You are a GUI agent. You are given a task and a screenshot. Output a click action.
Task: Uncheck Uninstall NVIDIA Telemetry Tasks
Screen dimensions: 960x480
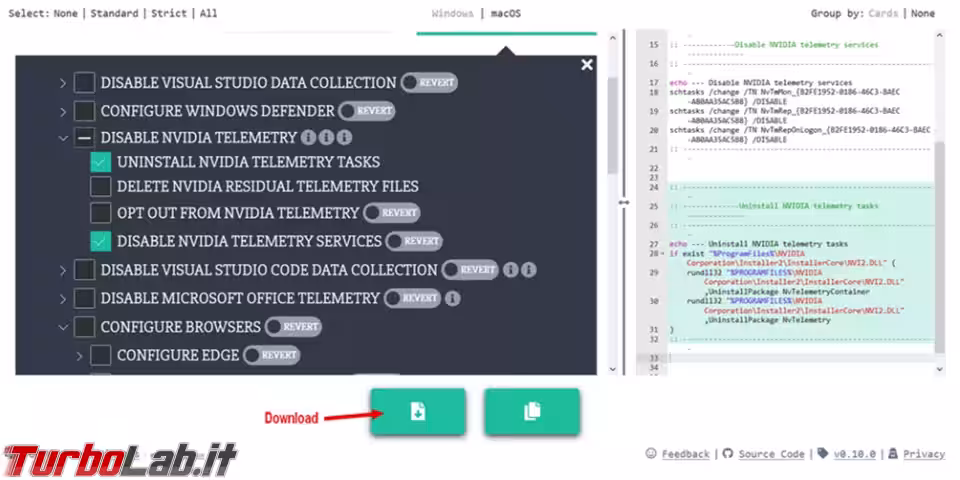click(x=100, y=162)
